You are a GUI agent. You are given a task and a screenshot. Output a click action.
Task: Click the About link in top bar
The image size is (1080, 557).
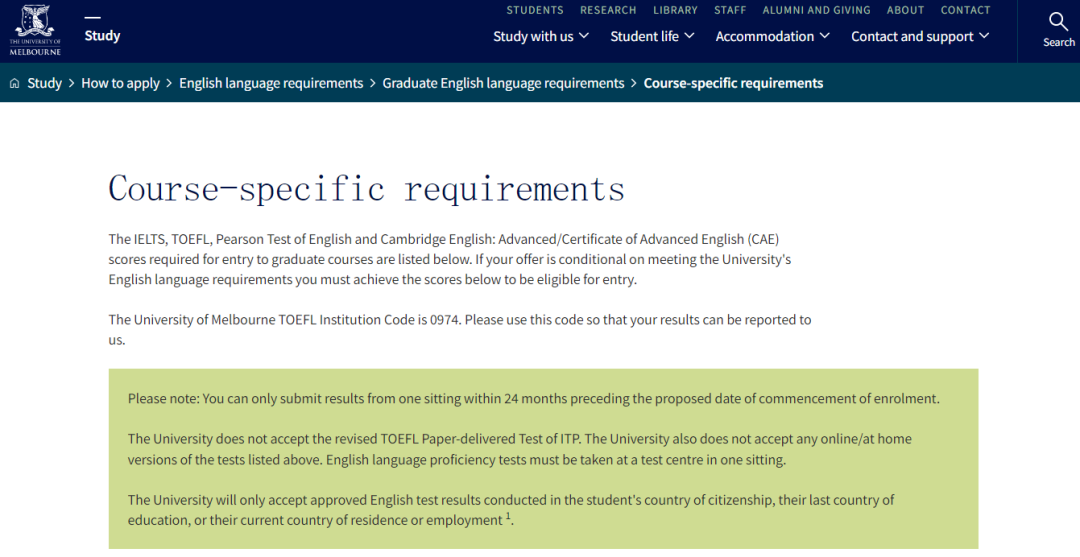tap(905, 10)
